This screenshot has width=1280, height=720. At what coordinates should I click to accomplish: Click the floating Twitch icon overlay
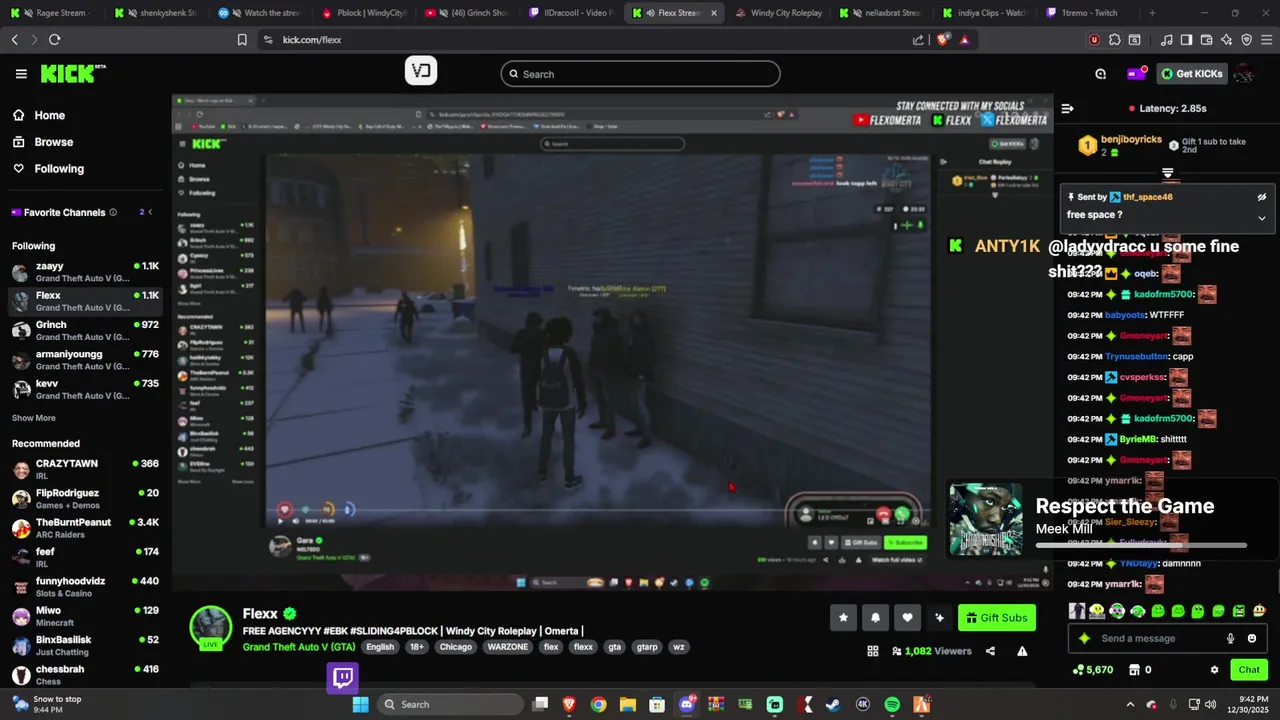click(x=343, y=677)
